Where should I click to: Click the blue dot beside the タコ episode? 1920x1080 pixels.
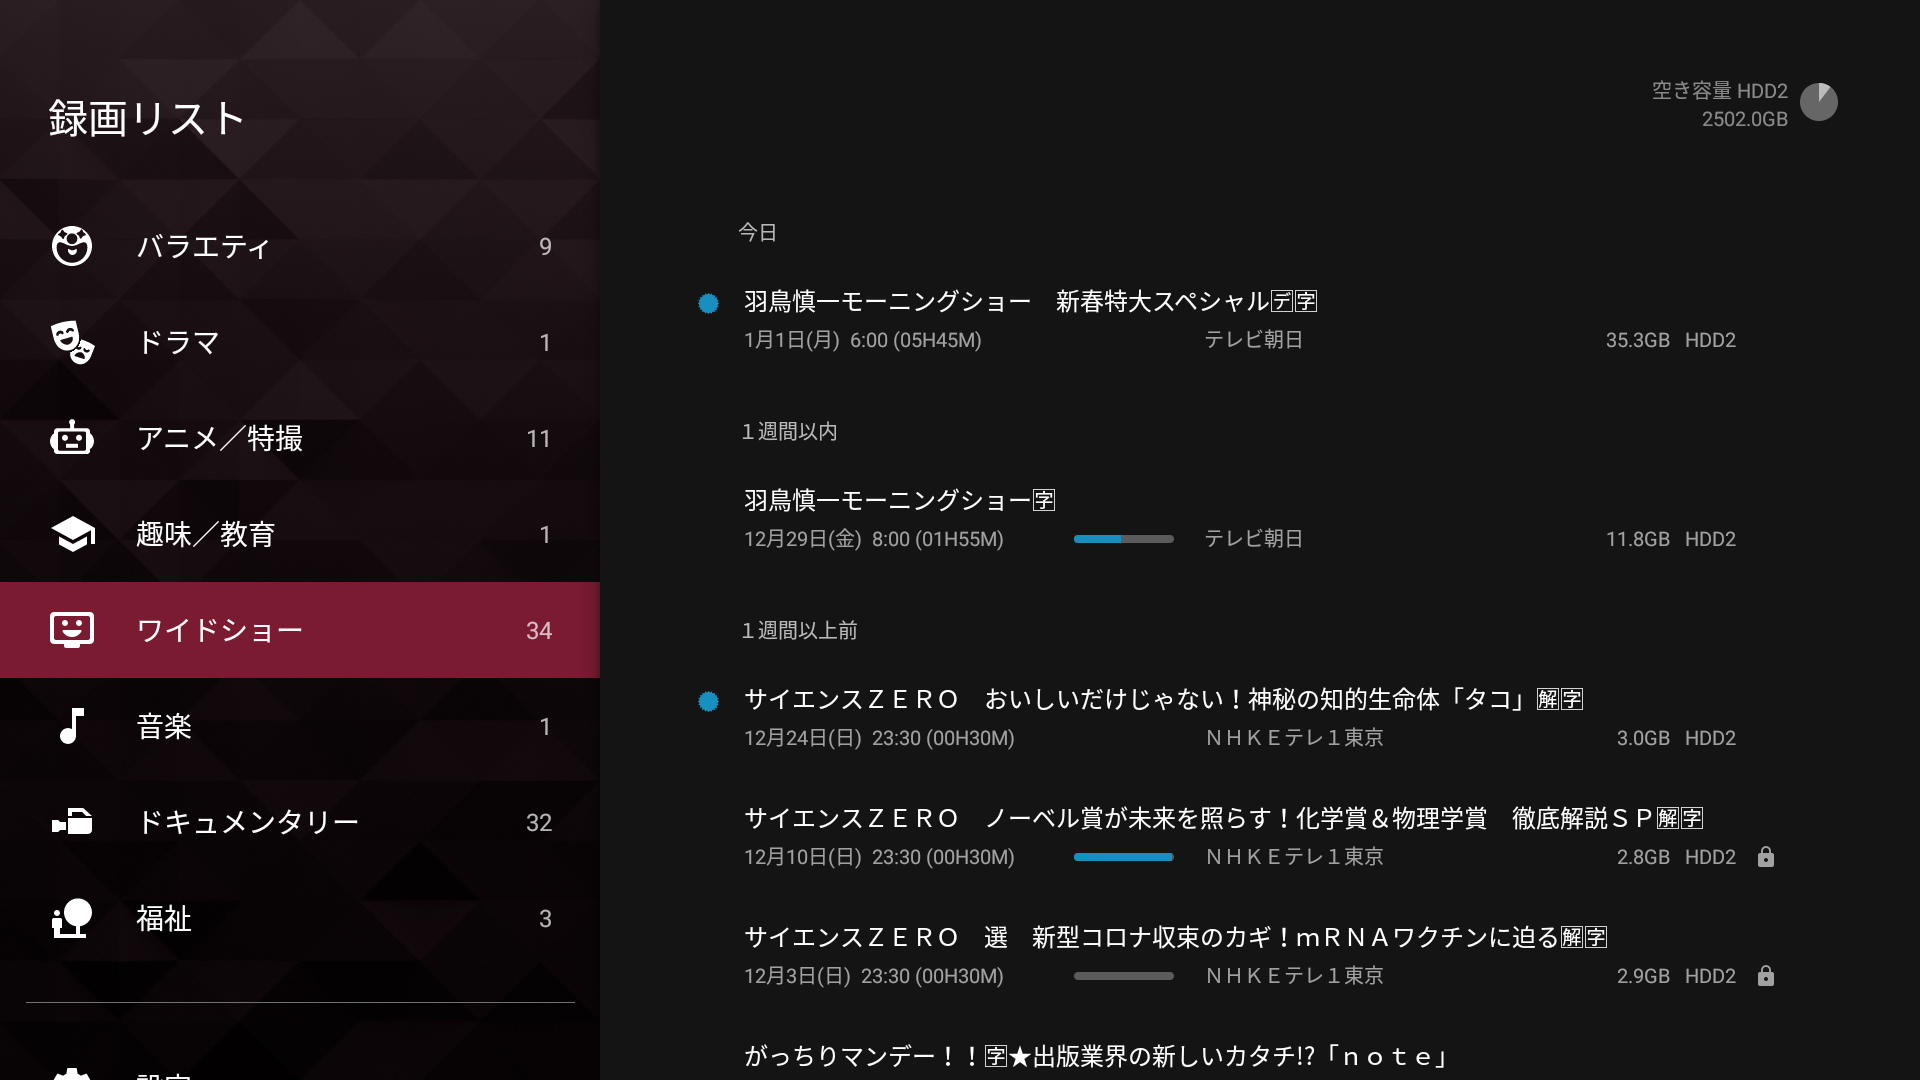pyautogui.click(x=708, y=702)
